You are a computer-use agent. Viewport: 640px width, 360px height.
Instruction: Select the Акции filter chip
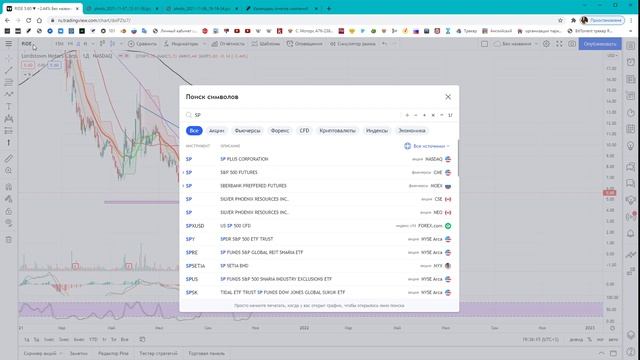coord(216,131)
